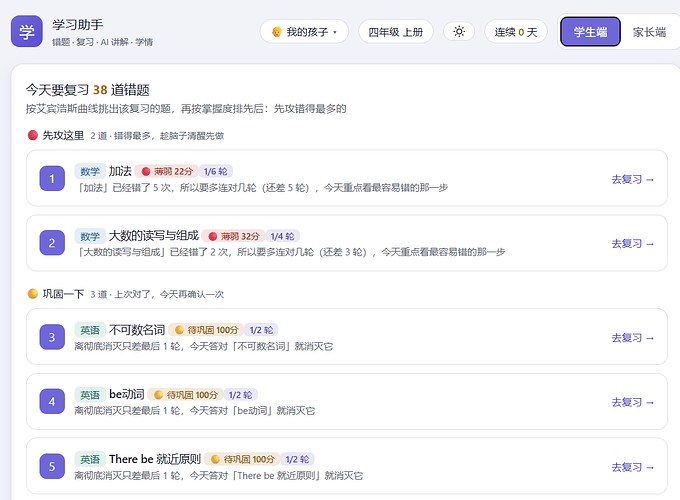Click 待巩固 100分 badge on There be card

(242, 459)
